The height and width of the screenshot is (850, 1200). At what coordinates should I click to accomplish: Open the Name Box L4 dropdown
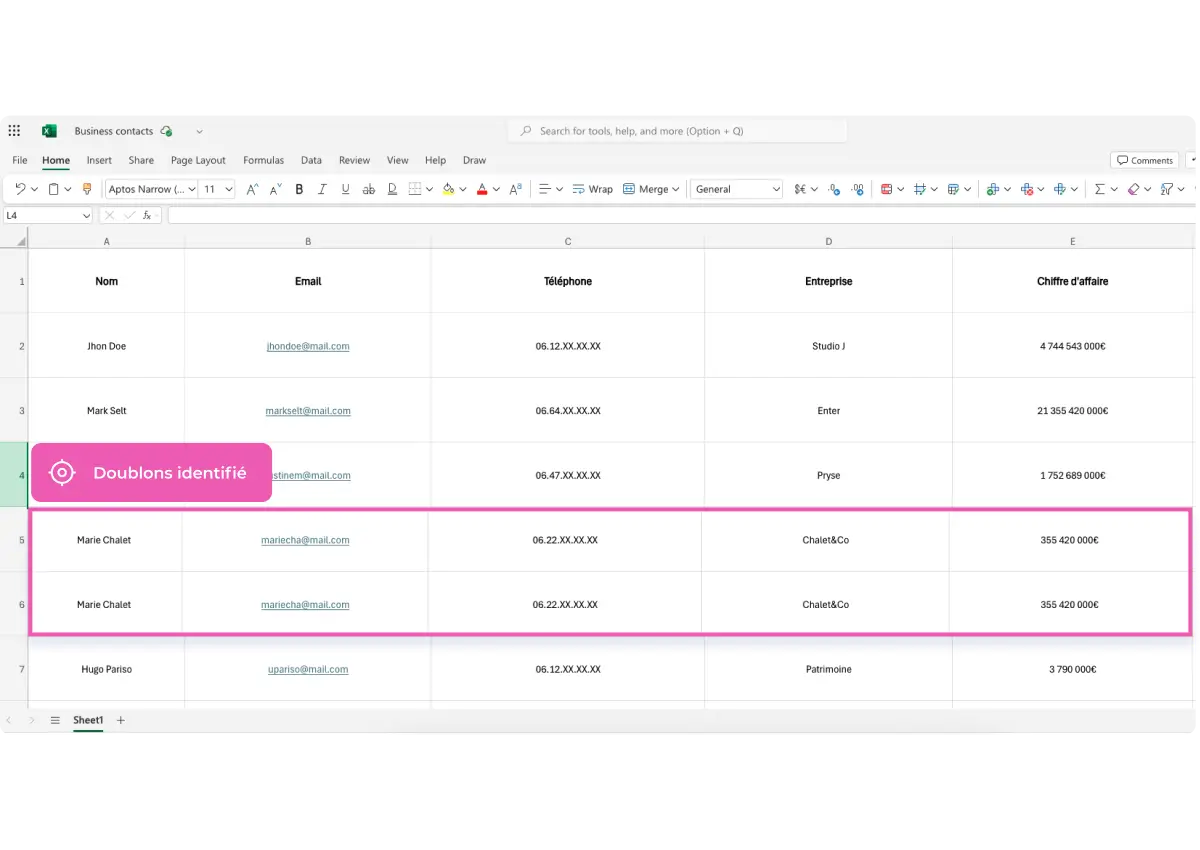(86, 215)
